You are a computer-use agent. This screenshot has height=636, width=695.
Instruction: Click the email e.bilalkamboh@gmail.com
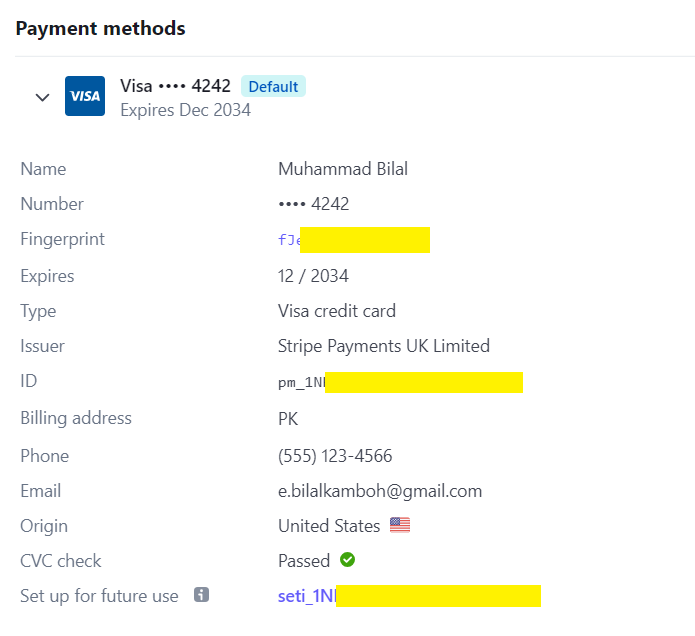380,491
